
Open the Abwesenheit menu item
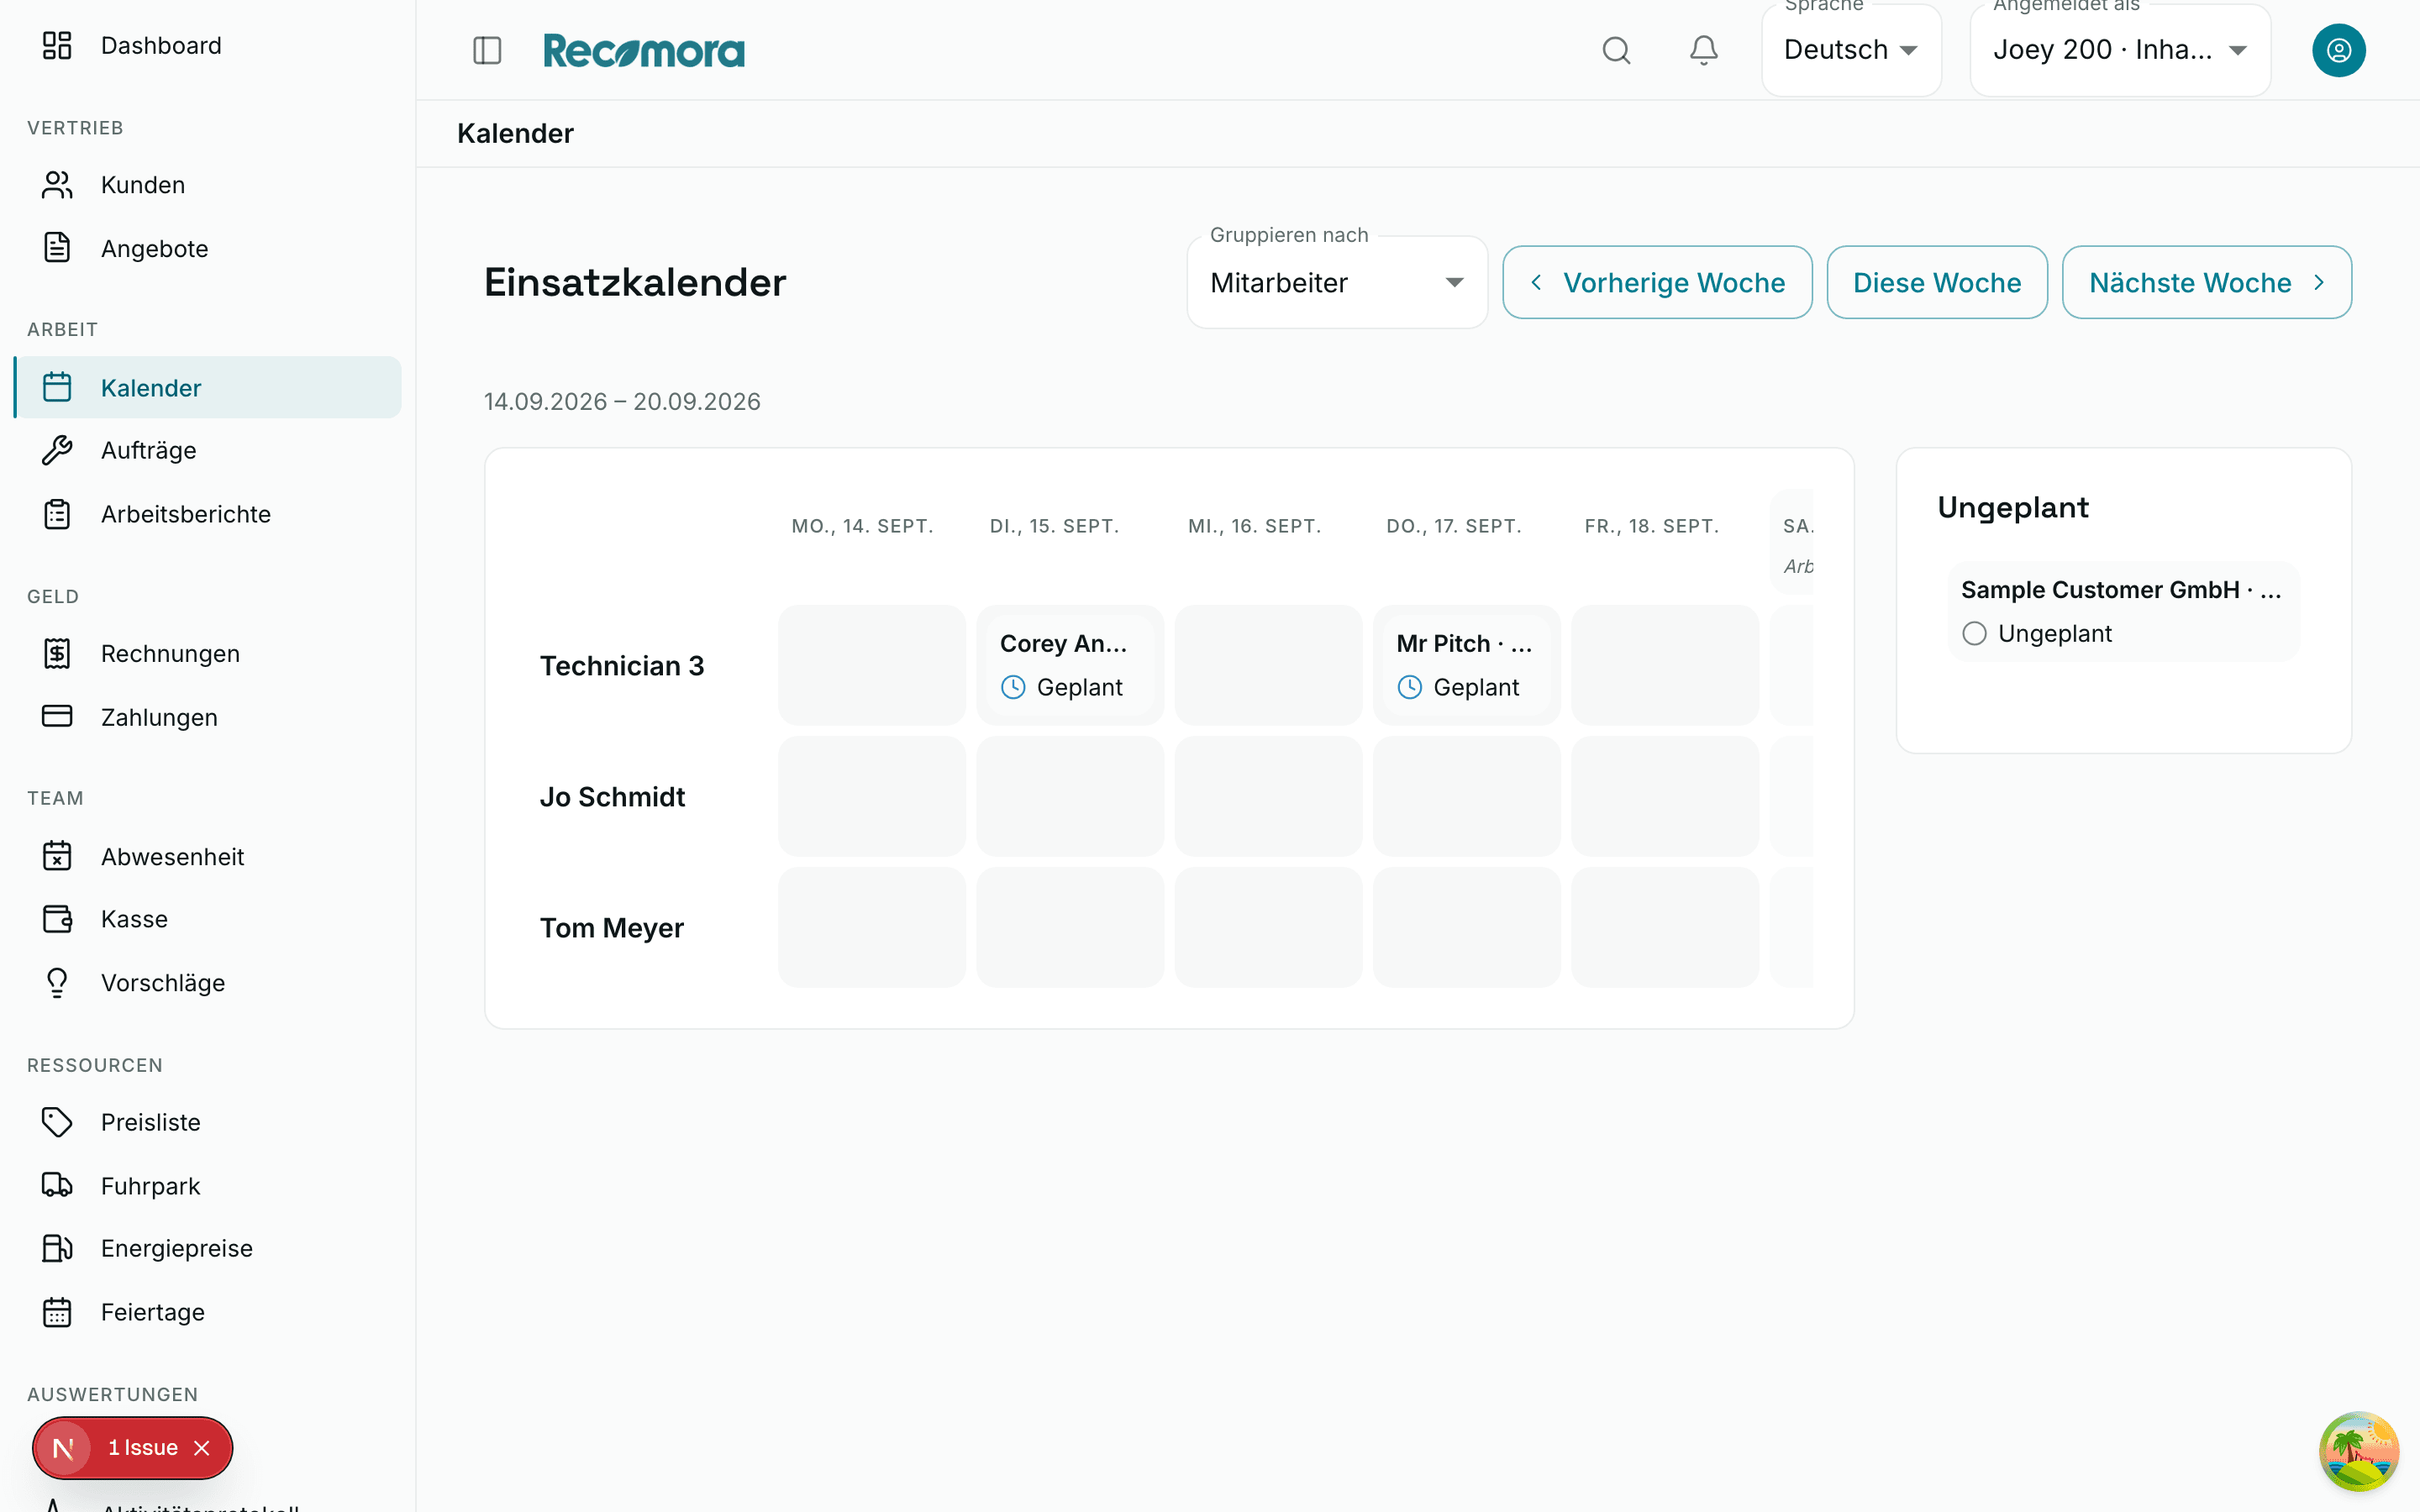click(208, 856)
